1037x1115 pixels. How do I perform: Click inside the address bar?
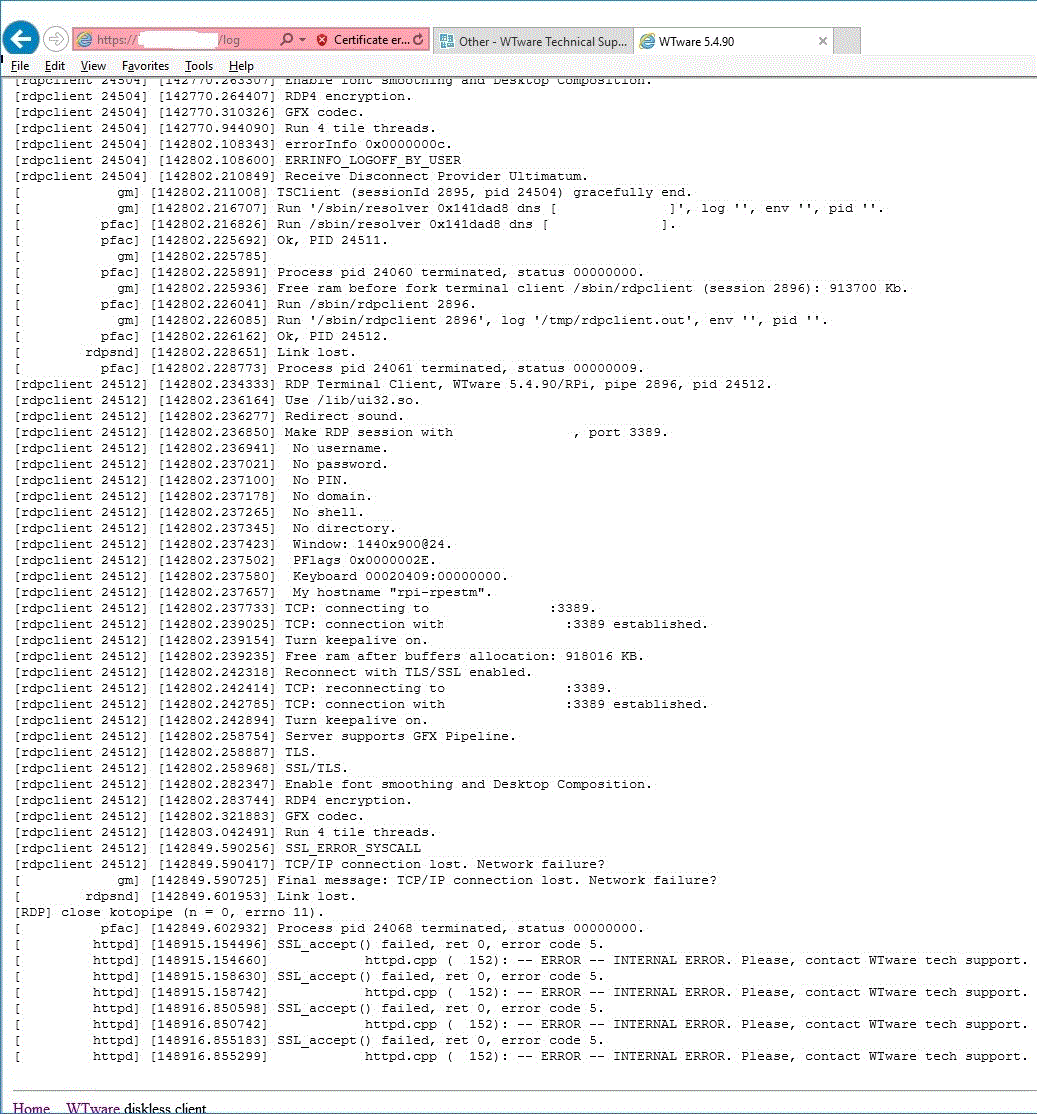tap(190, 40)
